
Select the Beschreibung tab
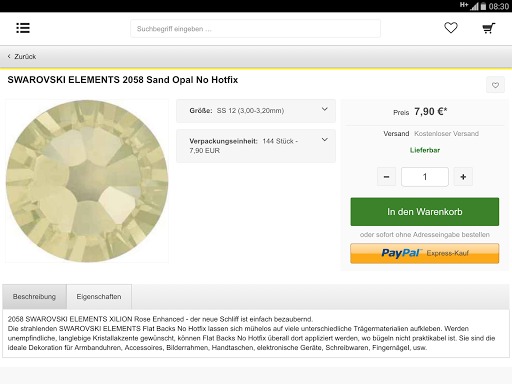[x=34, y=297]
